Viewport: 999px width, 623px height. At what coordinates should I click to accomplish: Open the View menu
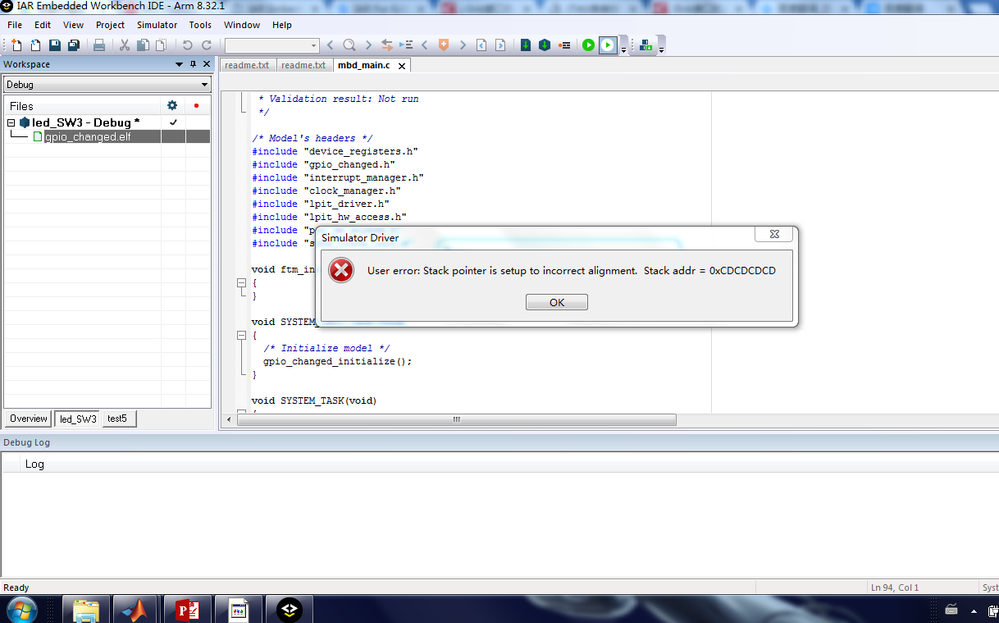pyautogui.click(x=73, y=25)
